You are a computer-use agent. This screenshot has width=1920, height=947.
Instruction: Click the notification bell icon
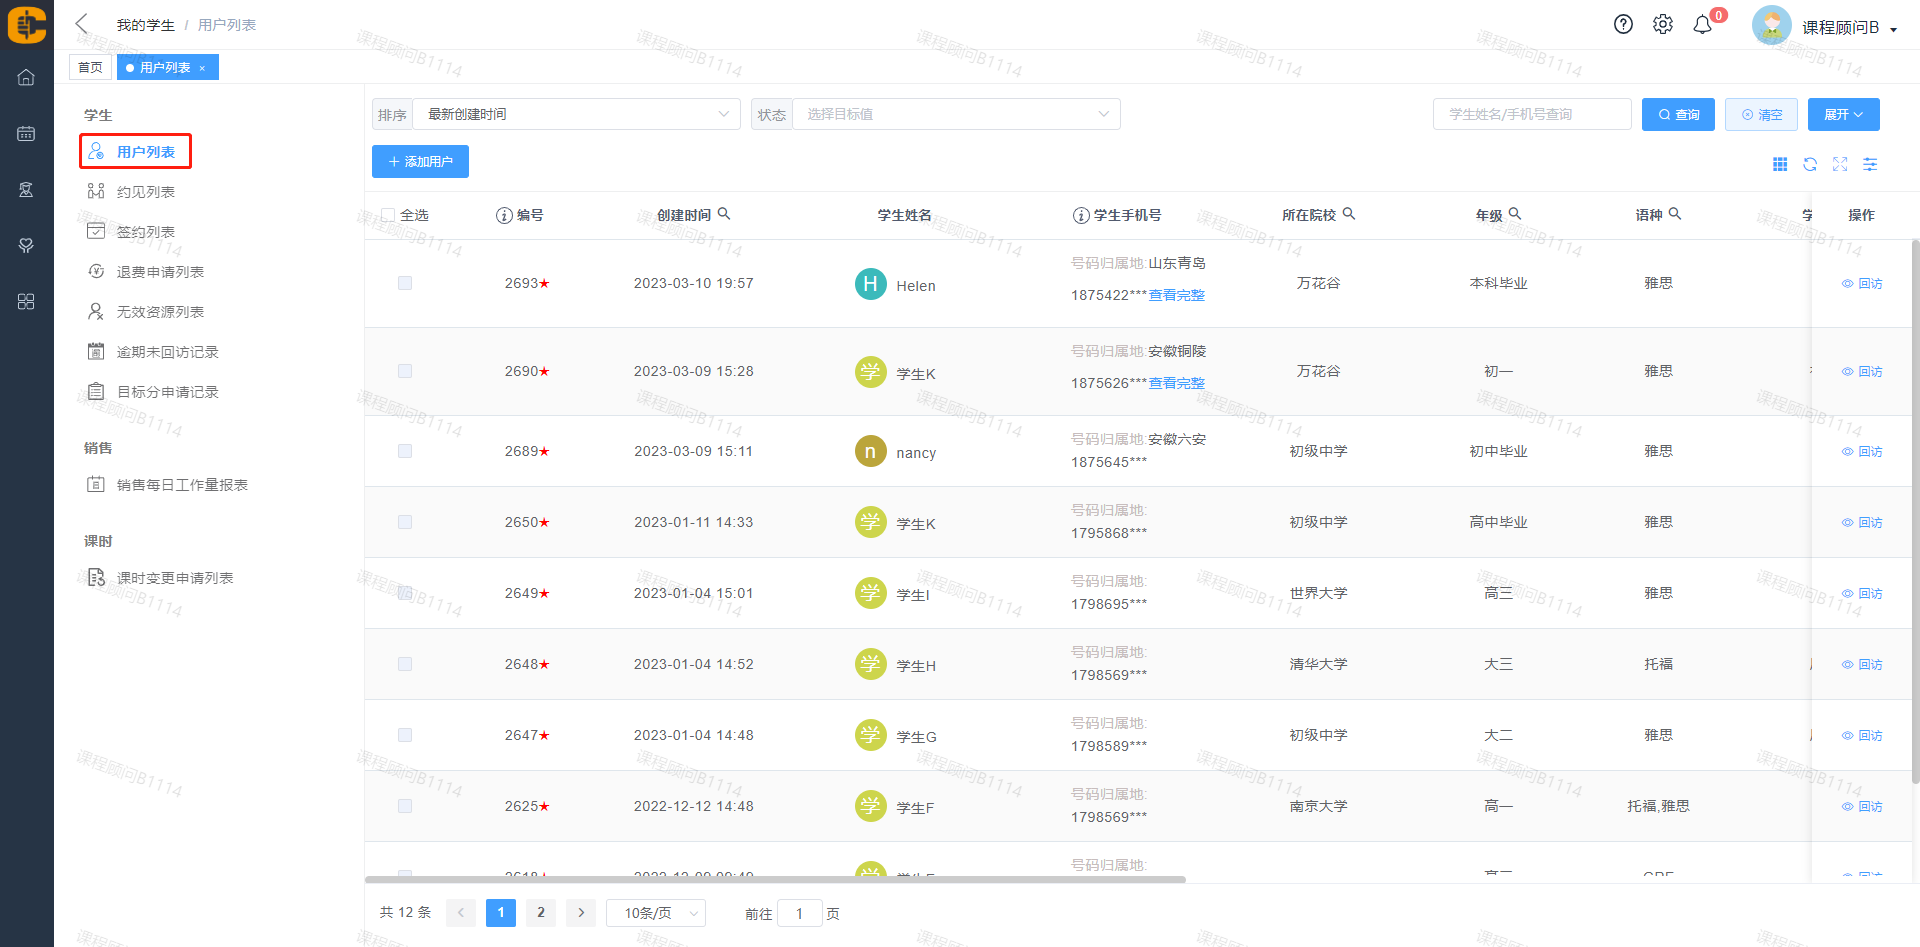[1702, 25]
